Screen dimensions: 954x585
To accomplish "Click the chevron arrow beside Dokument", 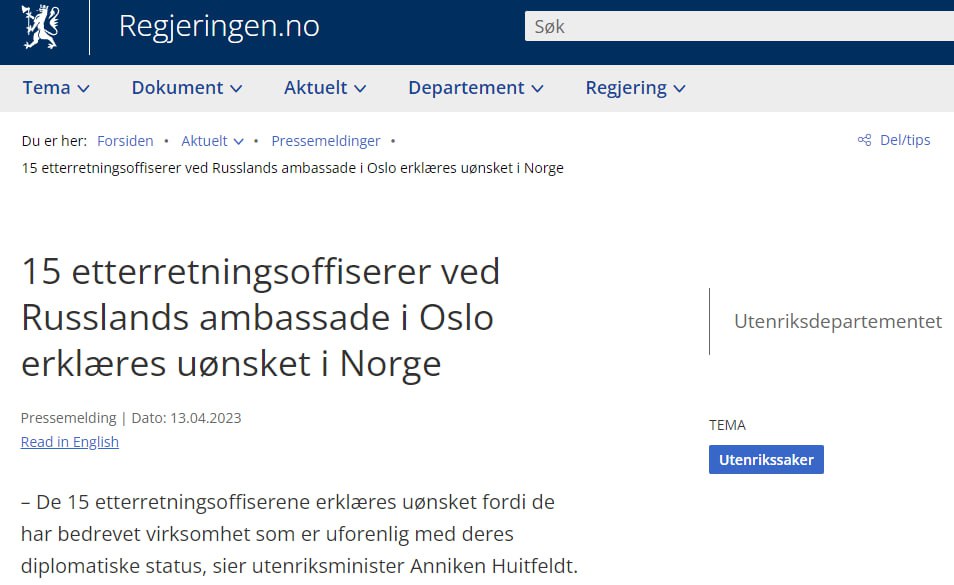I will click(x=236, y=89).
